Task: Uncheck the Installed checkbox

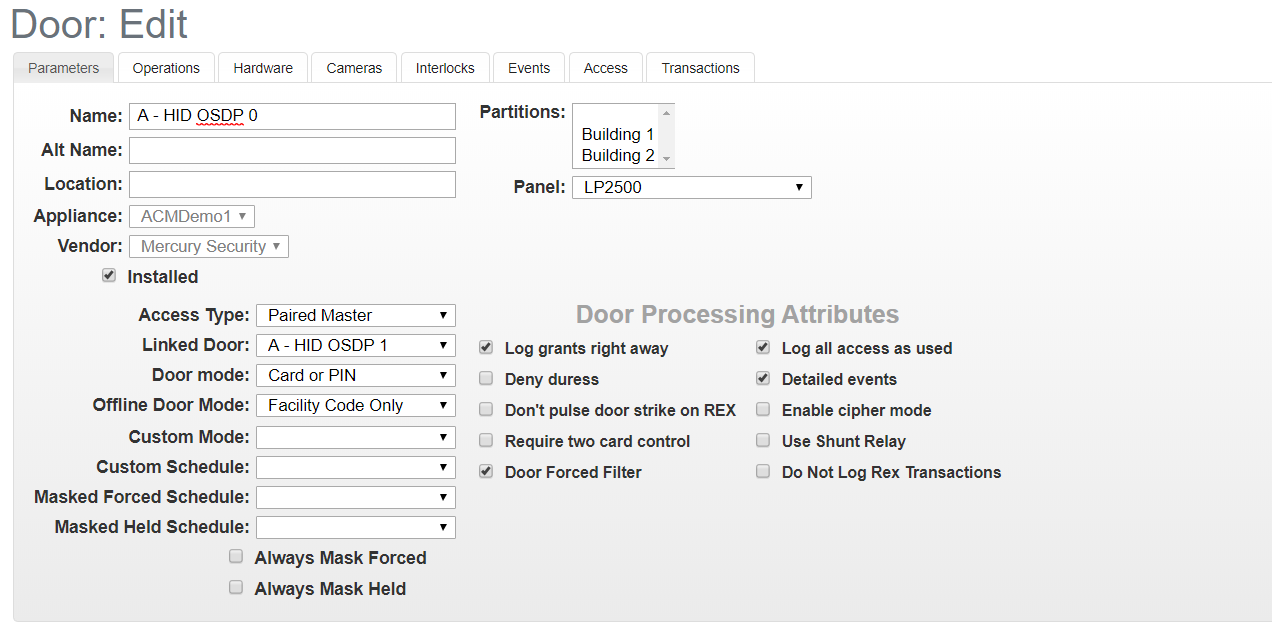Action: [108, 276]
